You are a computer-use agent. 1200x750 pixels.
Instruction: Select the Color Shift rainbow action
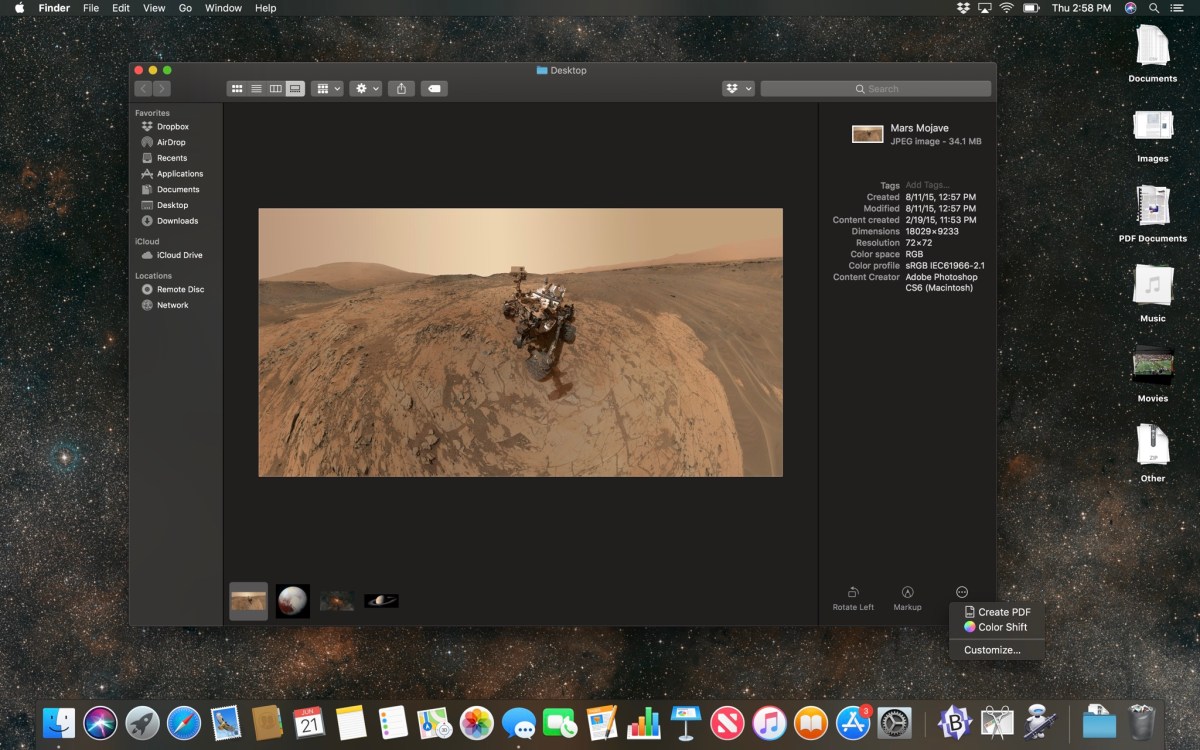[1001, 627]
